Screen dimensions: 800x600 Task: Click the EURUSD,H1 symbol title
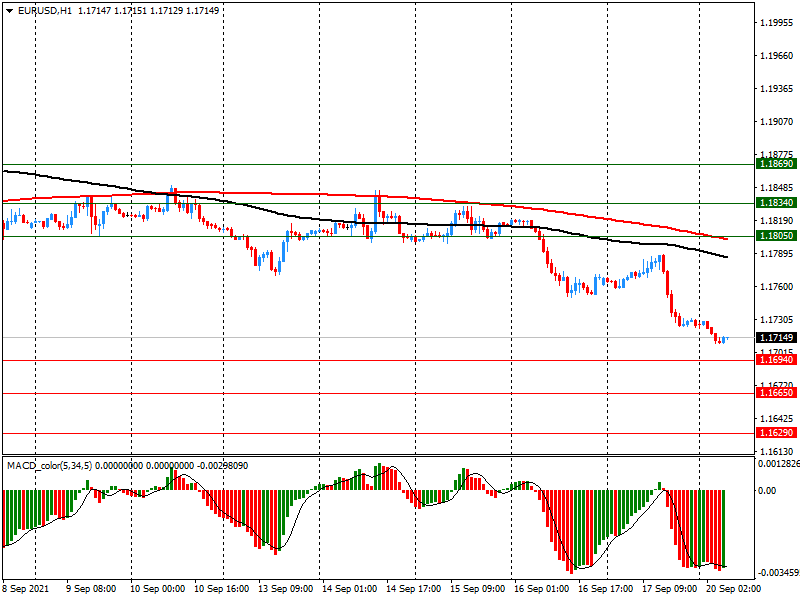(x=45, y=10)
